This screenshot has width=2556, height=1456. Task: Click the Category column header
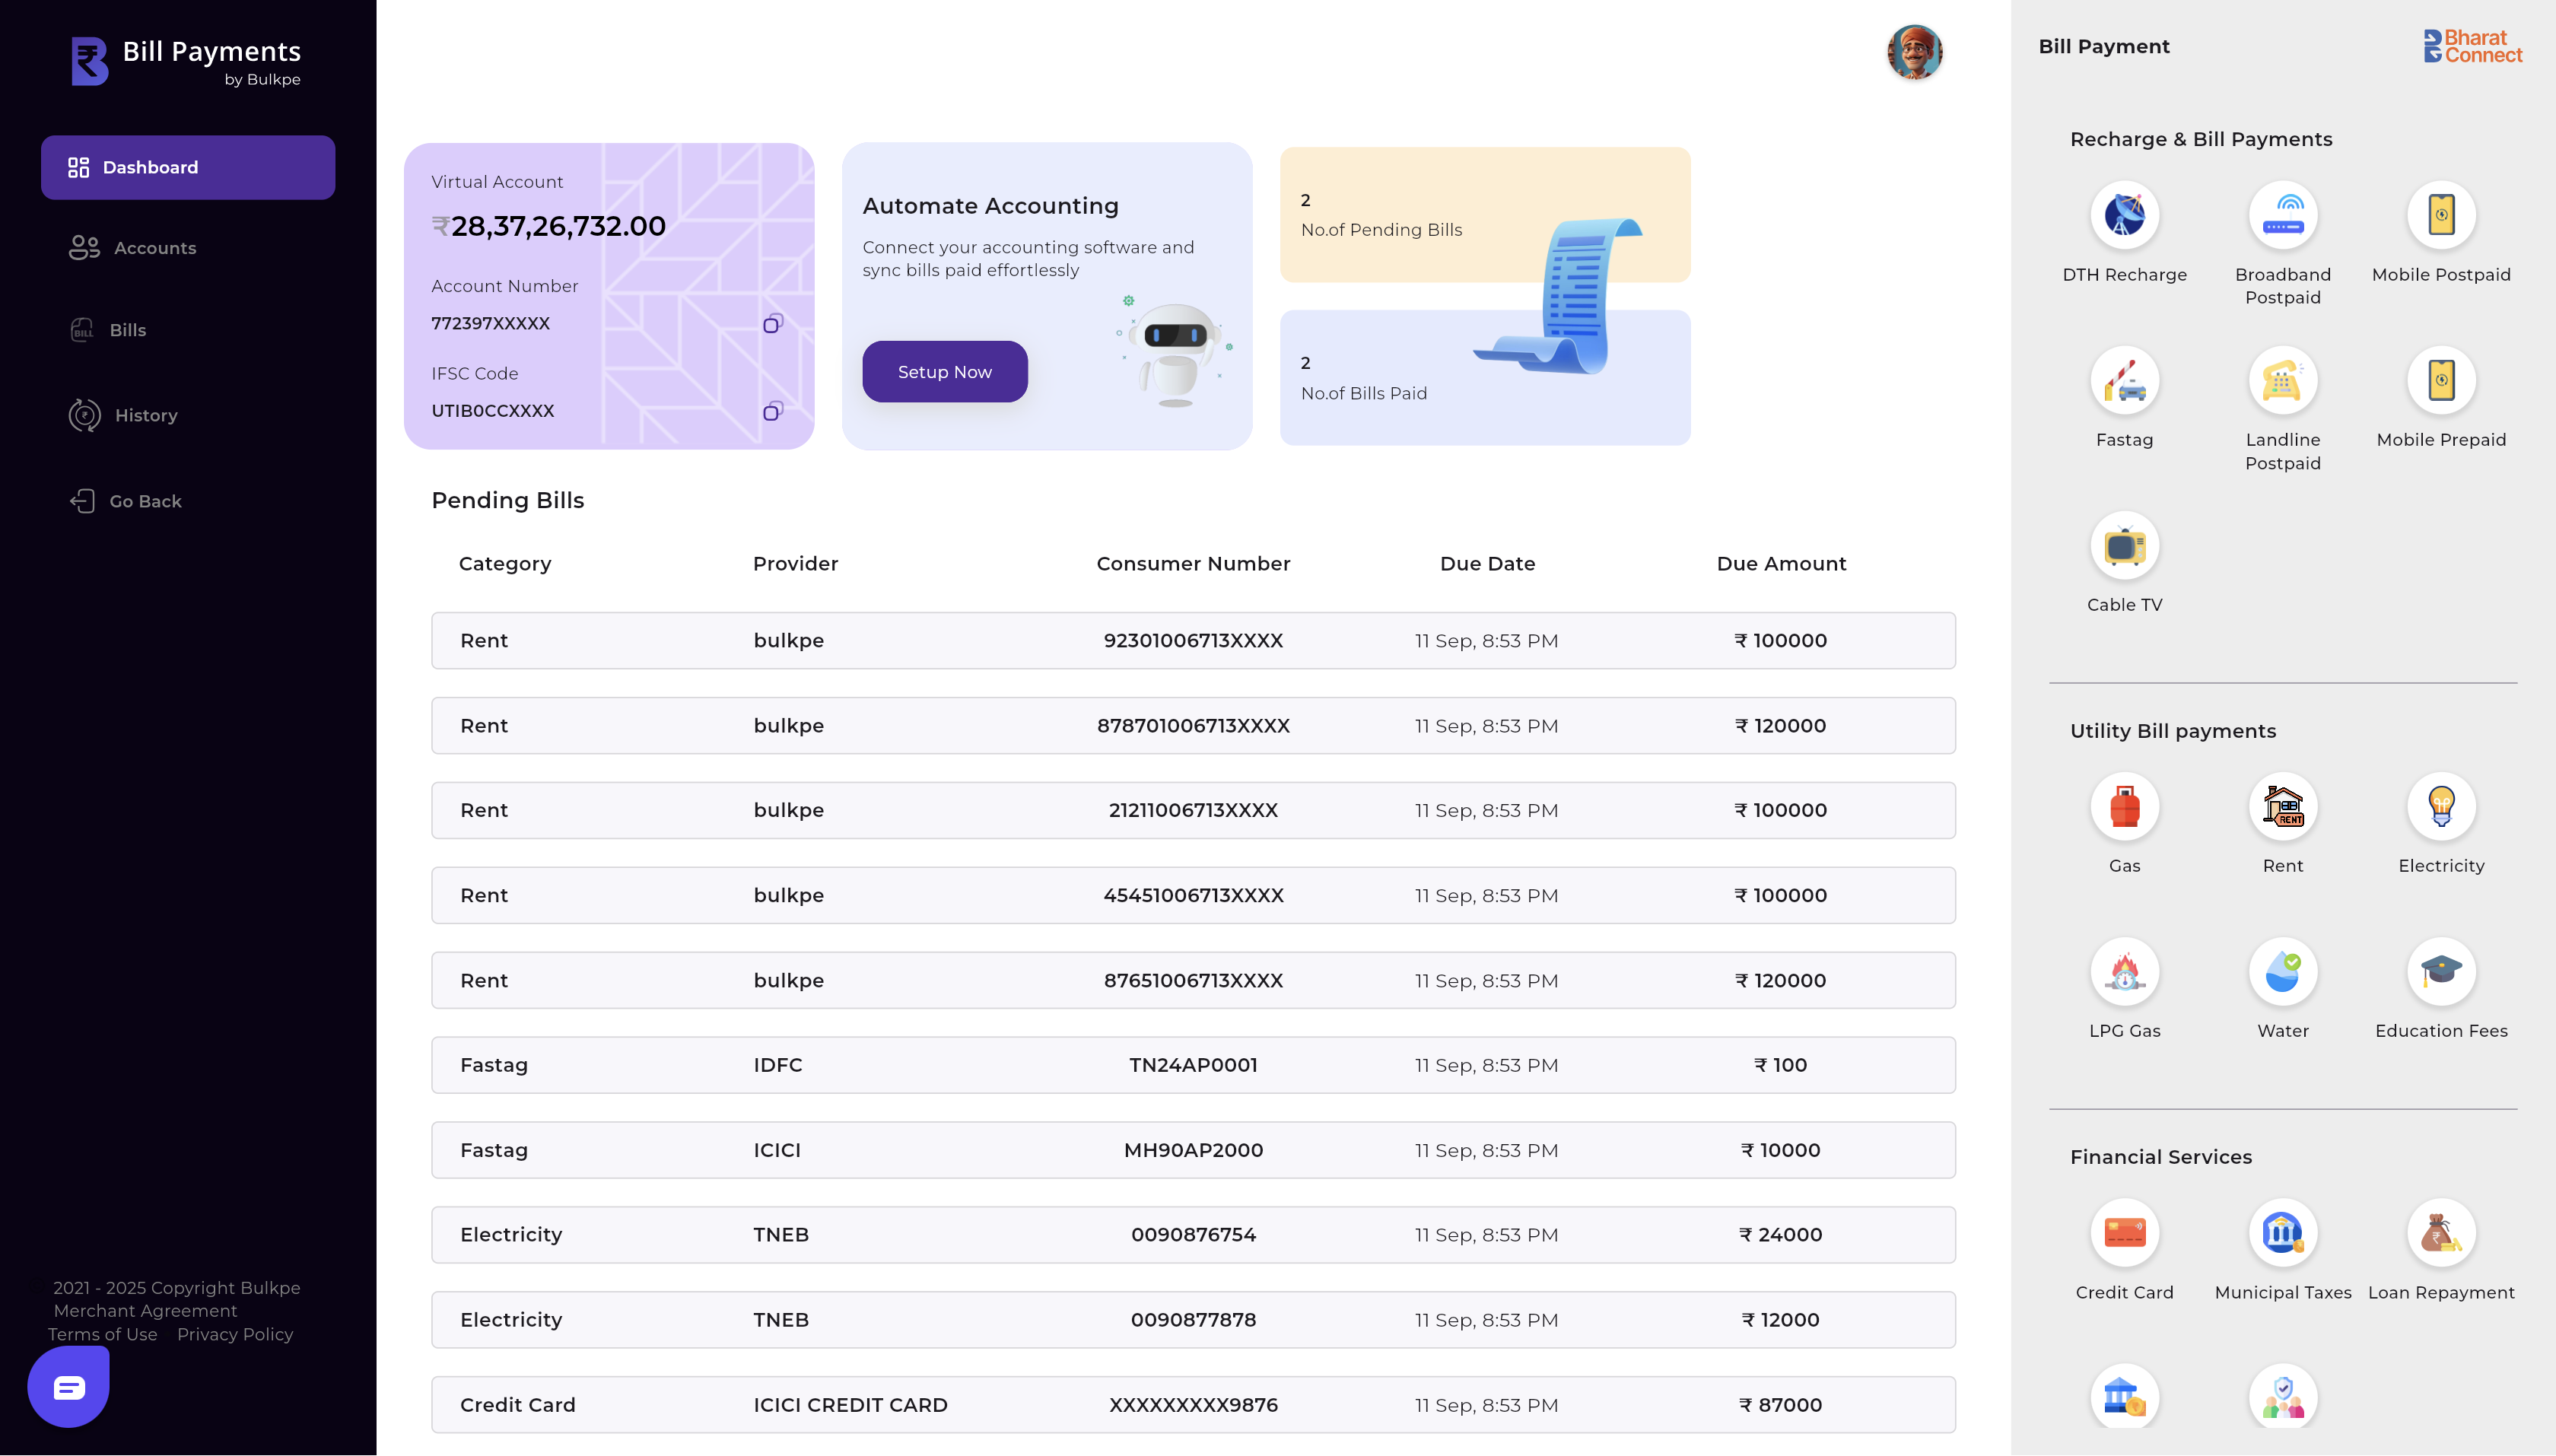pos(505,564)
